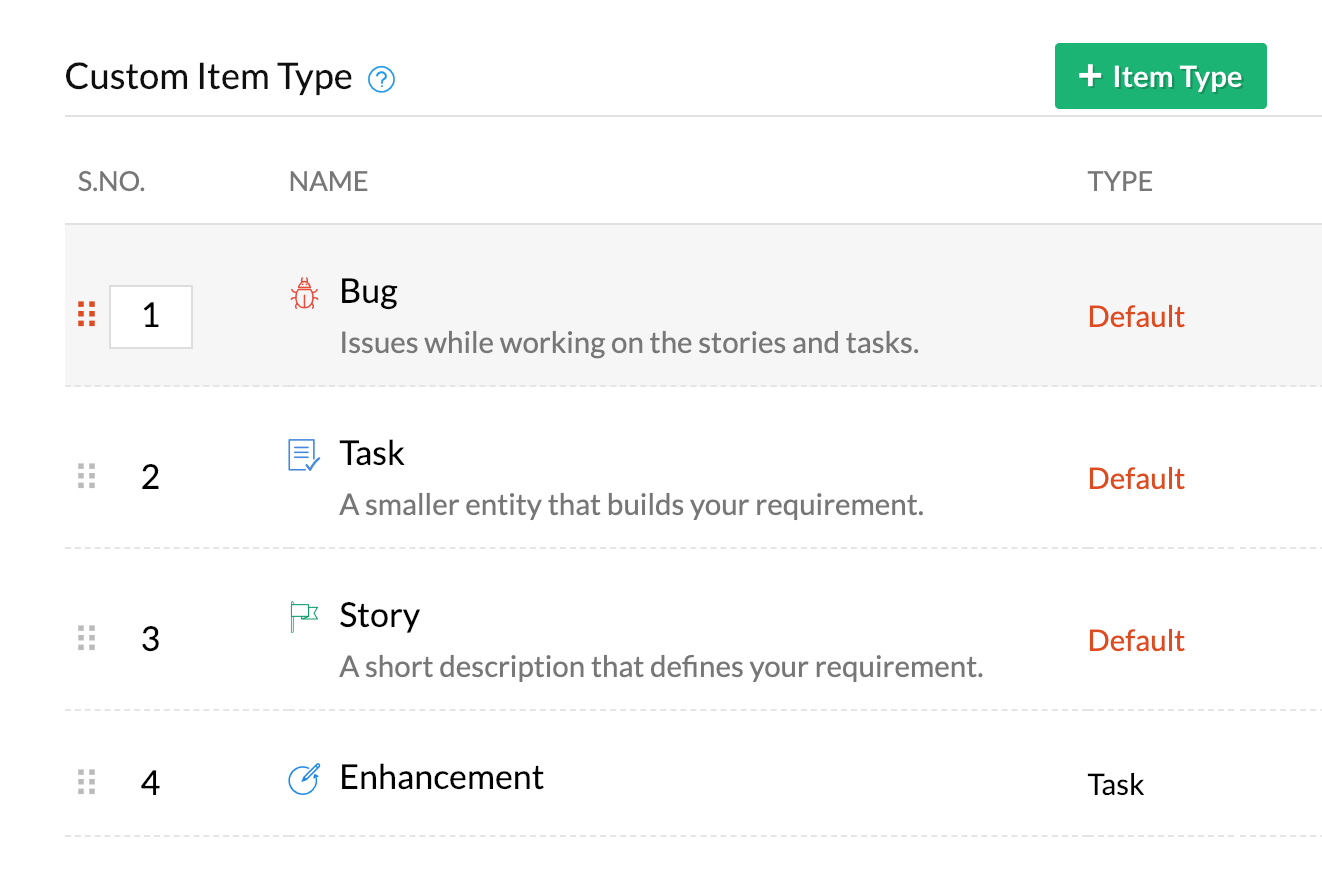The height and width of the screenshot is (881, 1322).
Task: Click the green Story flag icon
Action: coord(304,617)
